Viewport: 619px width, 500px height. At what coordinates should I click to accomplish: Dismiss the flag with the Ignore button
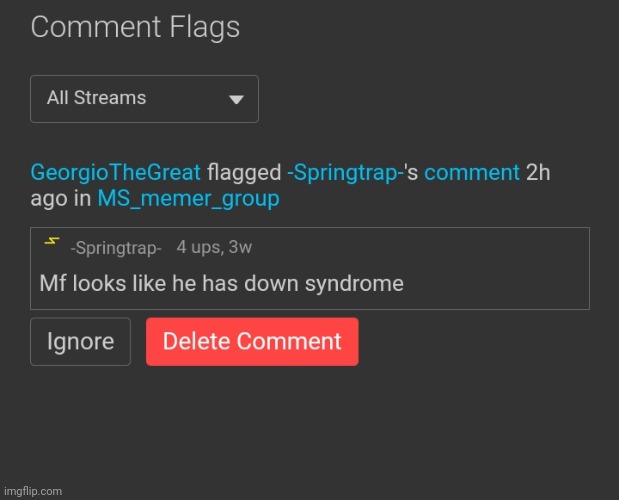click(81, 341)
